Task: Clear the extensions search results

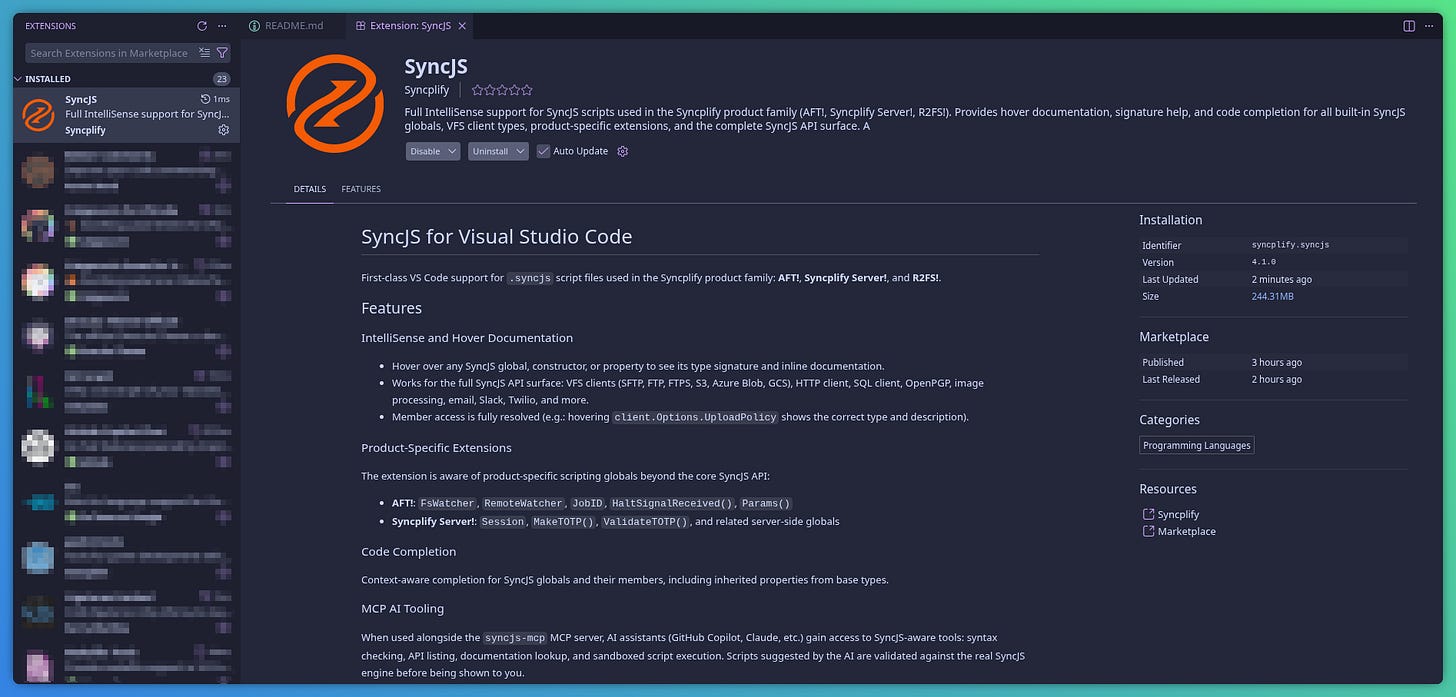Action: [204, 53]
